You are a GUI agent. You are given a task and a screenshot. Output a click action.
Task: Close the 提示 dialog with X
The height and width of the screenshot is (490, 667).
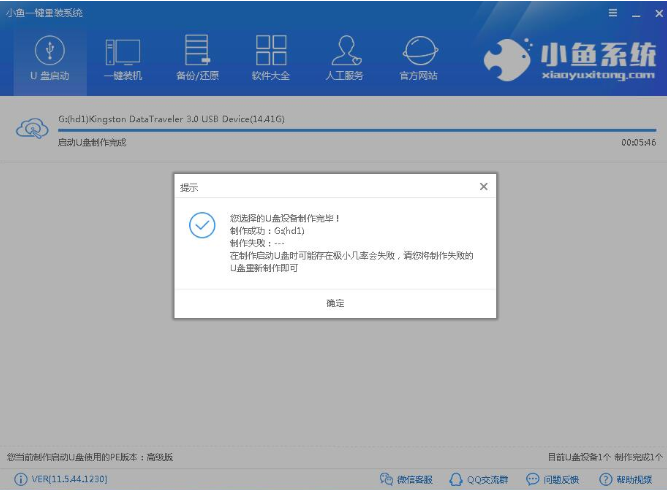pos(483,187)
